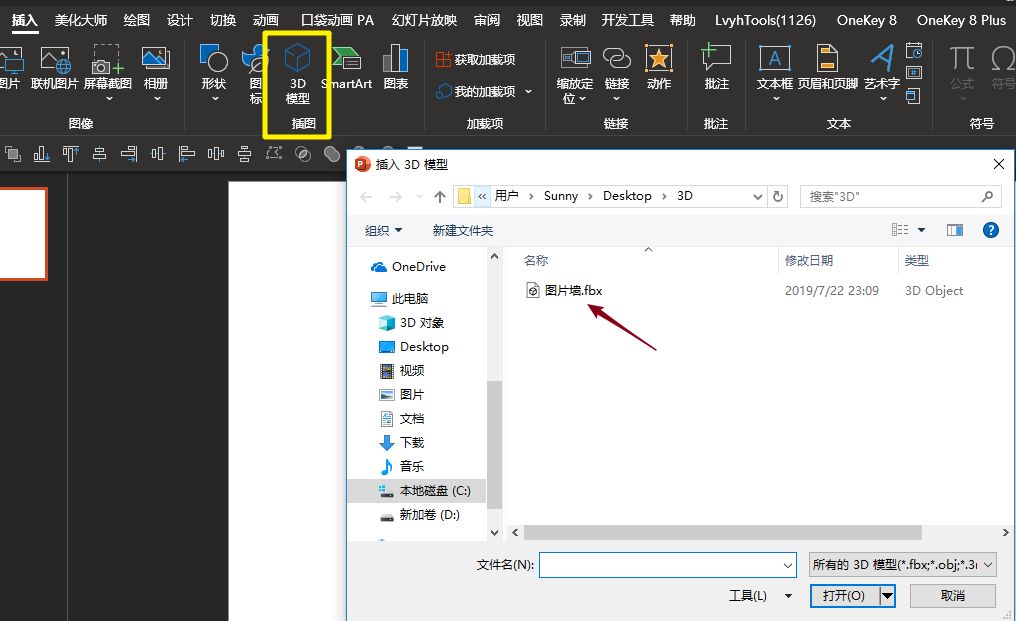Click the align top icon
1016x621 pixels.
71,154
